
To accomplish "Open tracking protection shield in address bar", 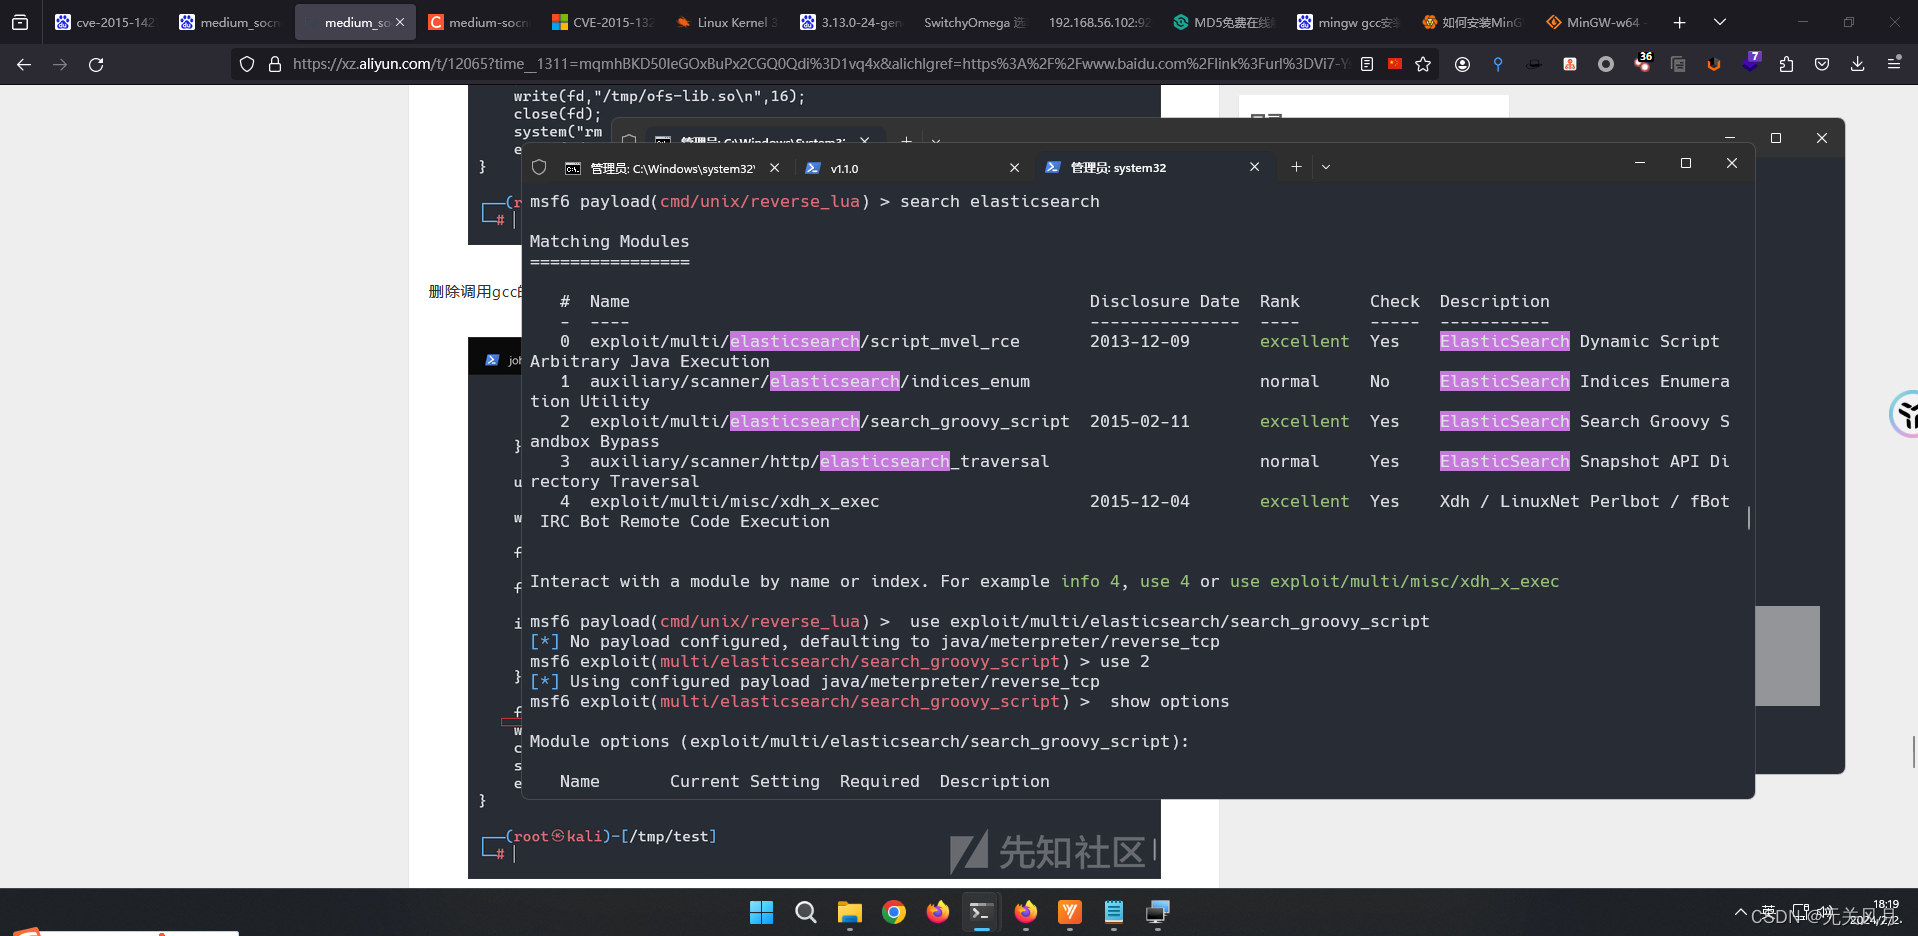I will click(247, 64).
